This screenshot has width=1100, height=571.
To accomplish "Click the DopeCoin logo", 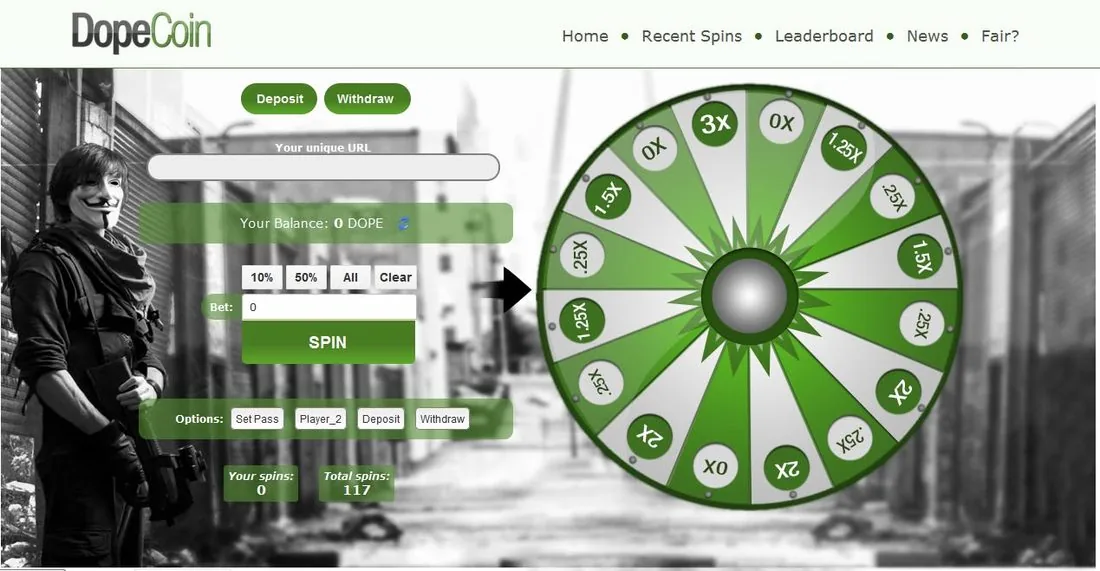I will click(x=141, y=32).
